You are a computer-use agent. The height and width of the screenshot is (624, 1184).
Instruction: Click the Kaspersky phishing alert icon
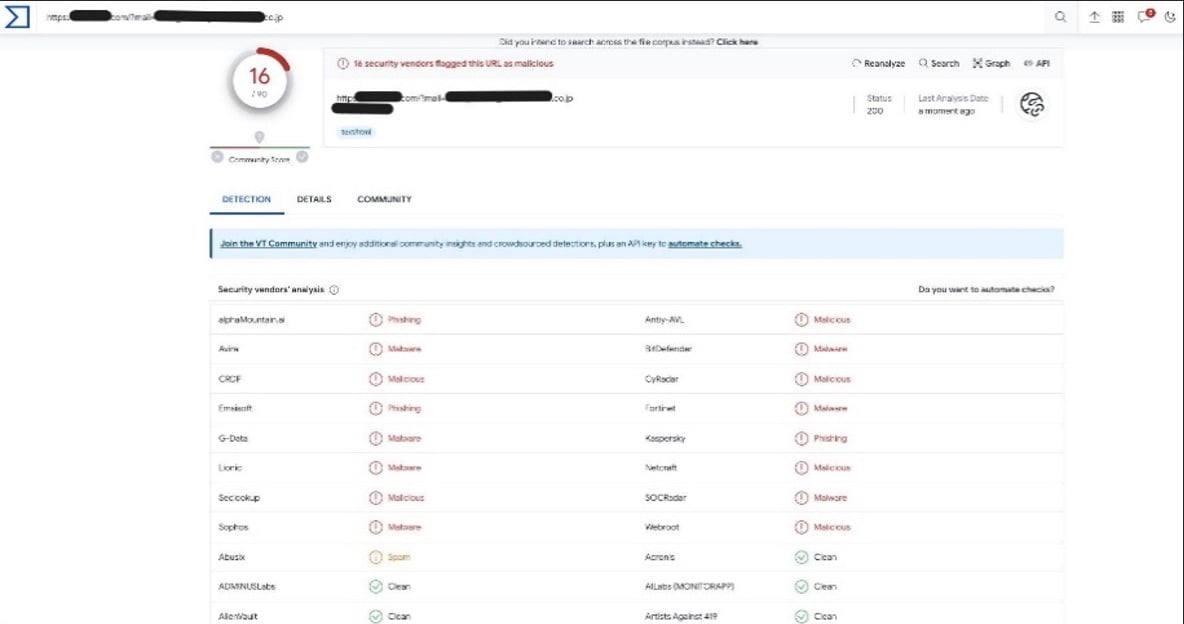801,438
